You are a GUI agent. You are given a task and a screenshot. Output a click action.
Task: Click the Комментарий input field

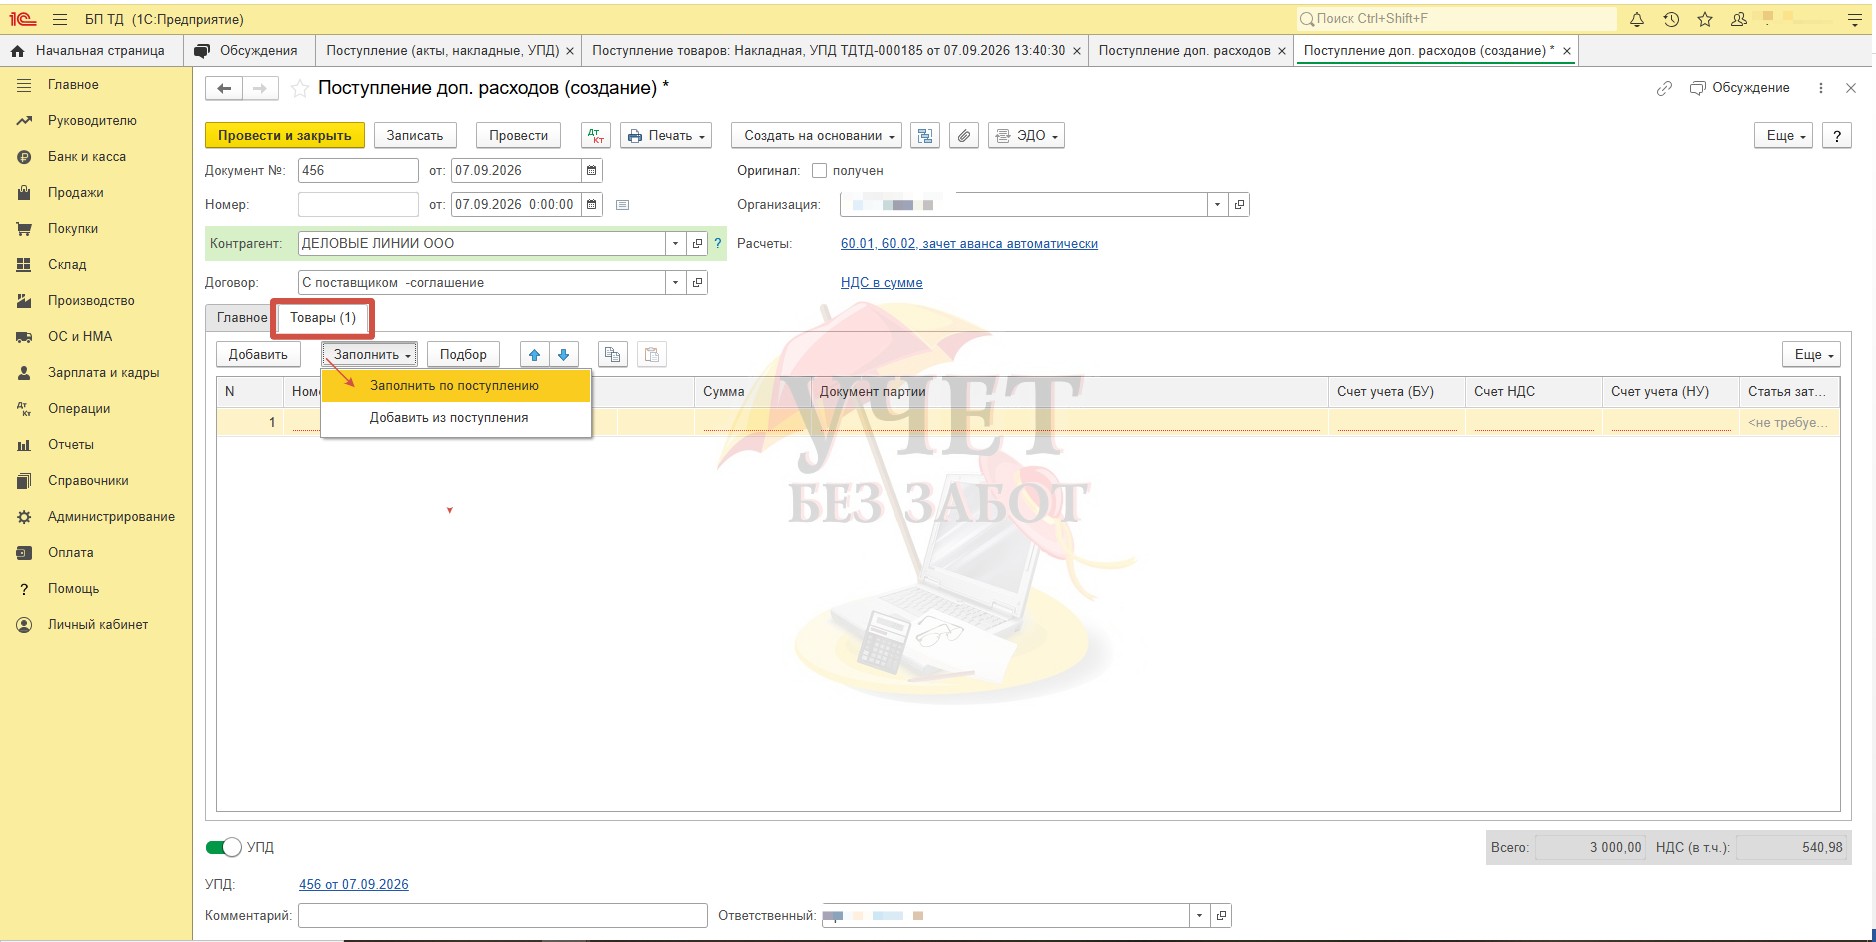503,916
